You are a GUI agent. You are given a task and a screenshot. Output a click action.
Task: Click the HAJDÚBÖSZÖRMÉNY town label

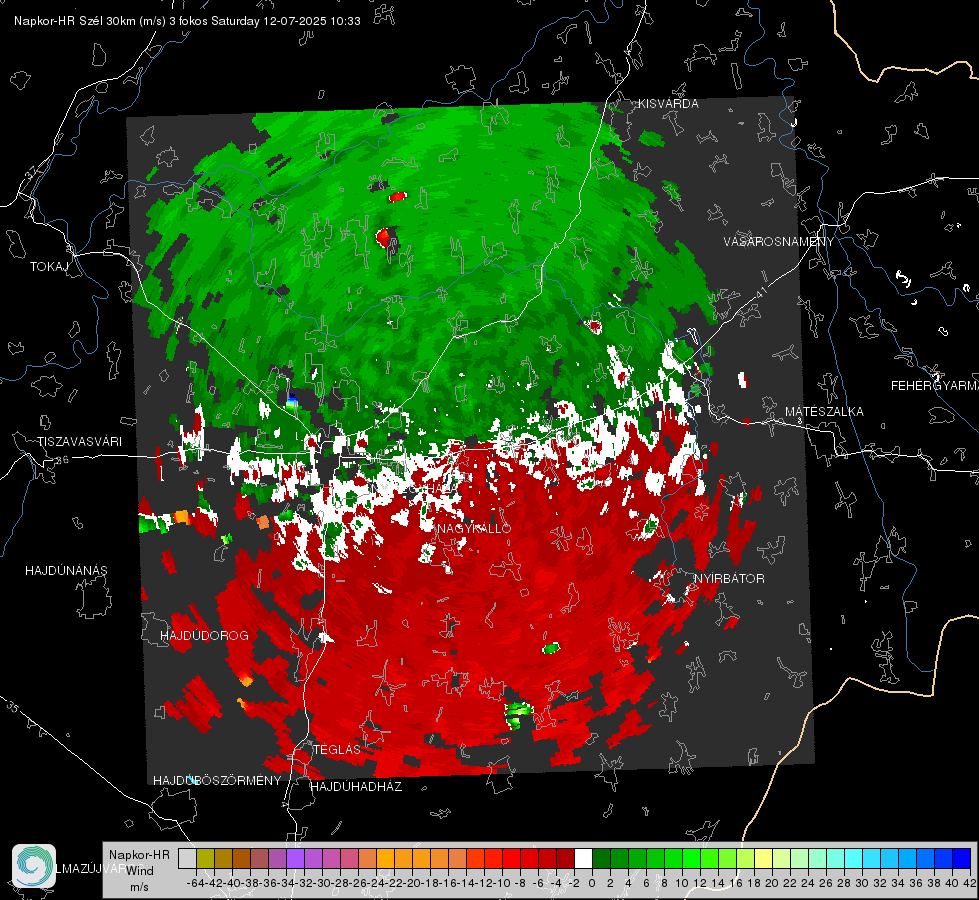217,781
